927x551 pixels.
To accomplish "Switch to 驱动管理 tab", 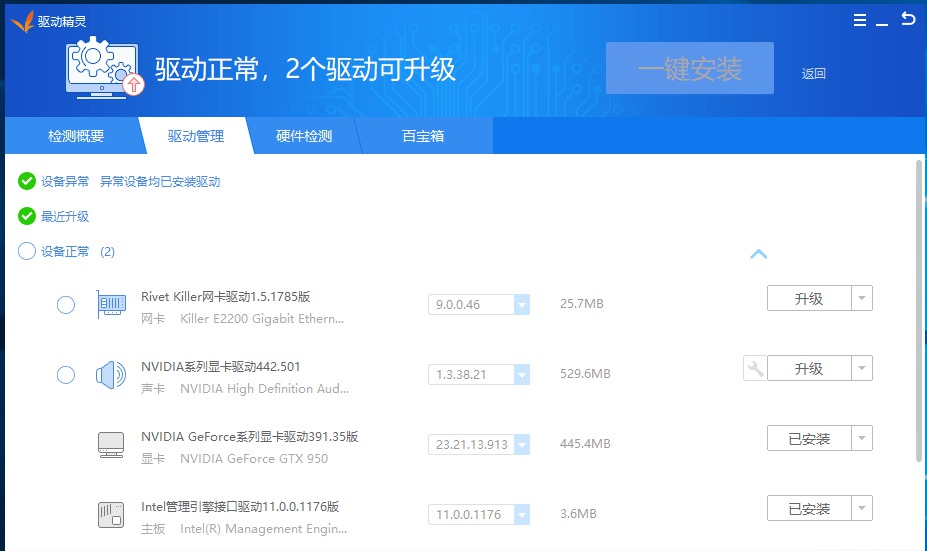I will click(196, 136).
